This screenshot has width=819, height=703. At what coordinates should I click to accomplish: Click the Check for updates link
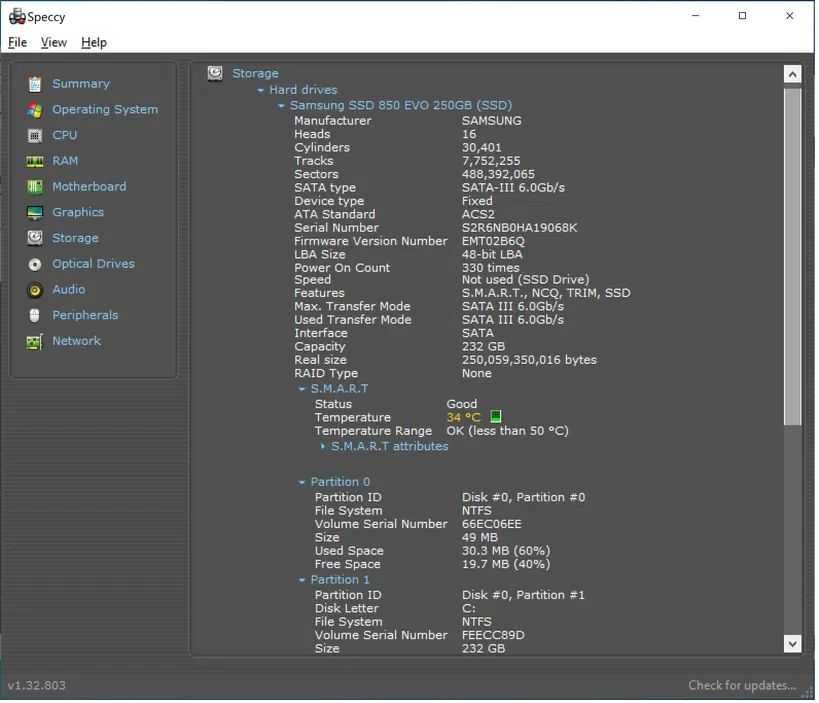[742, 685]
